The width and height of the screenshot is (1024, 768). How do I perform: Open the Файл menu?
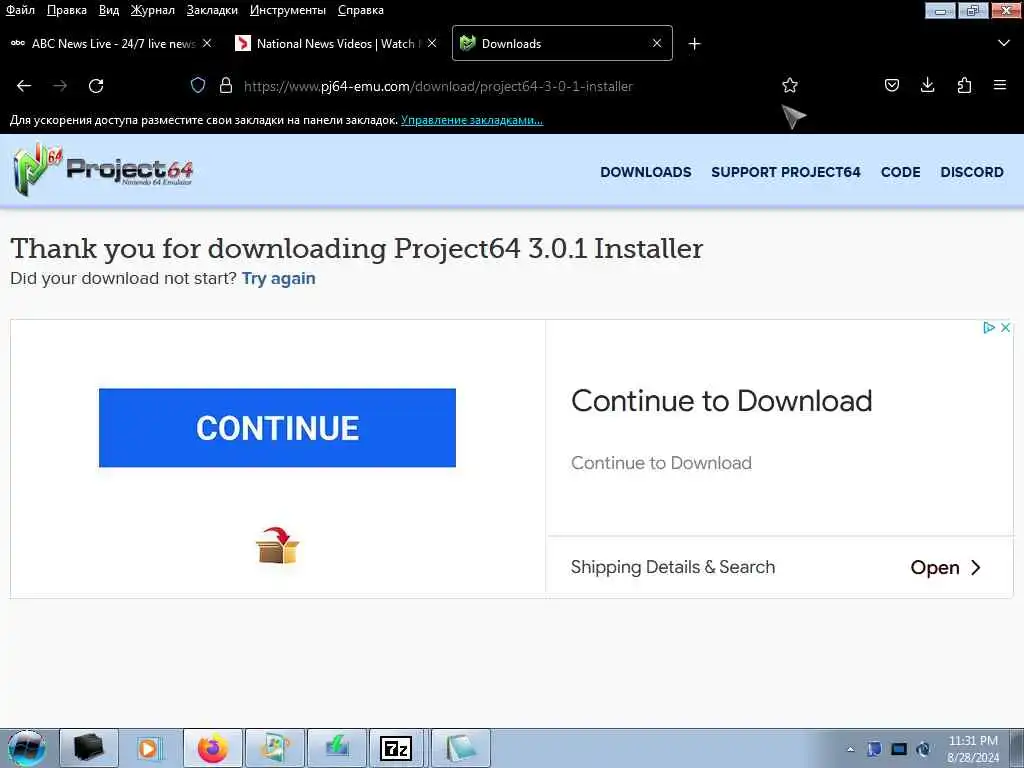tap(20, 10)
